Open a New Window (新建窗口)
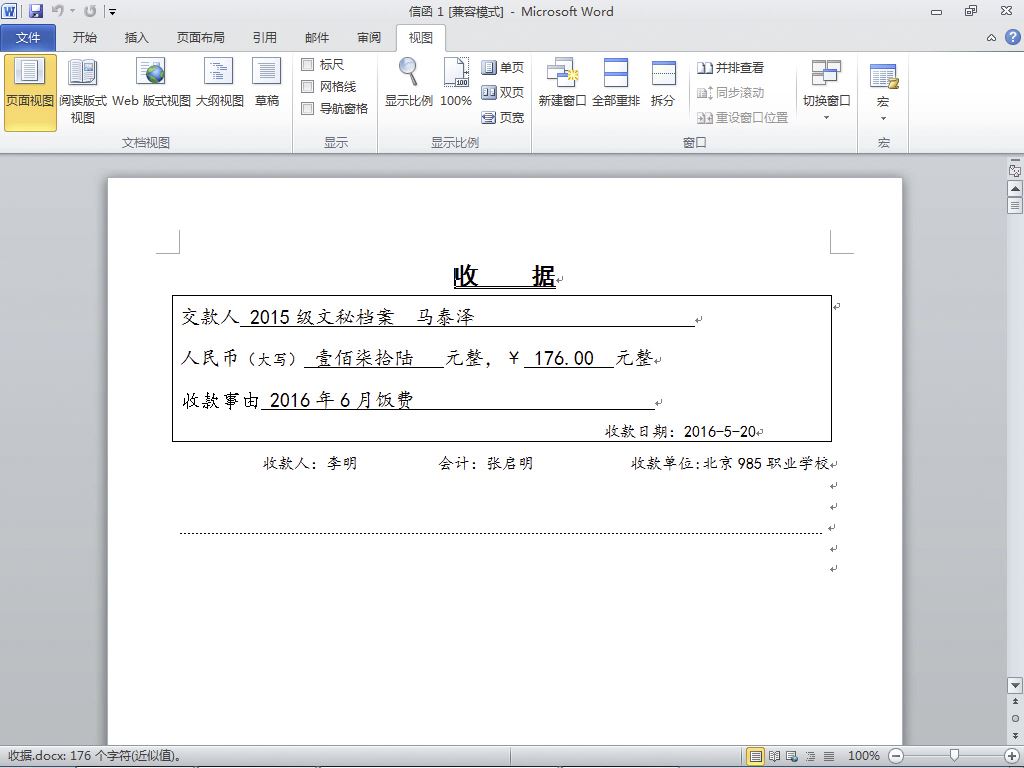 (562, 84)
